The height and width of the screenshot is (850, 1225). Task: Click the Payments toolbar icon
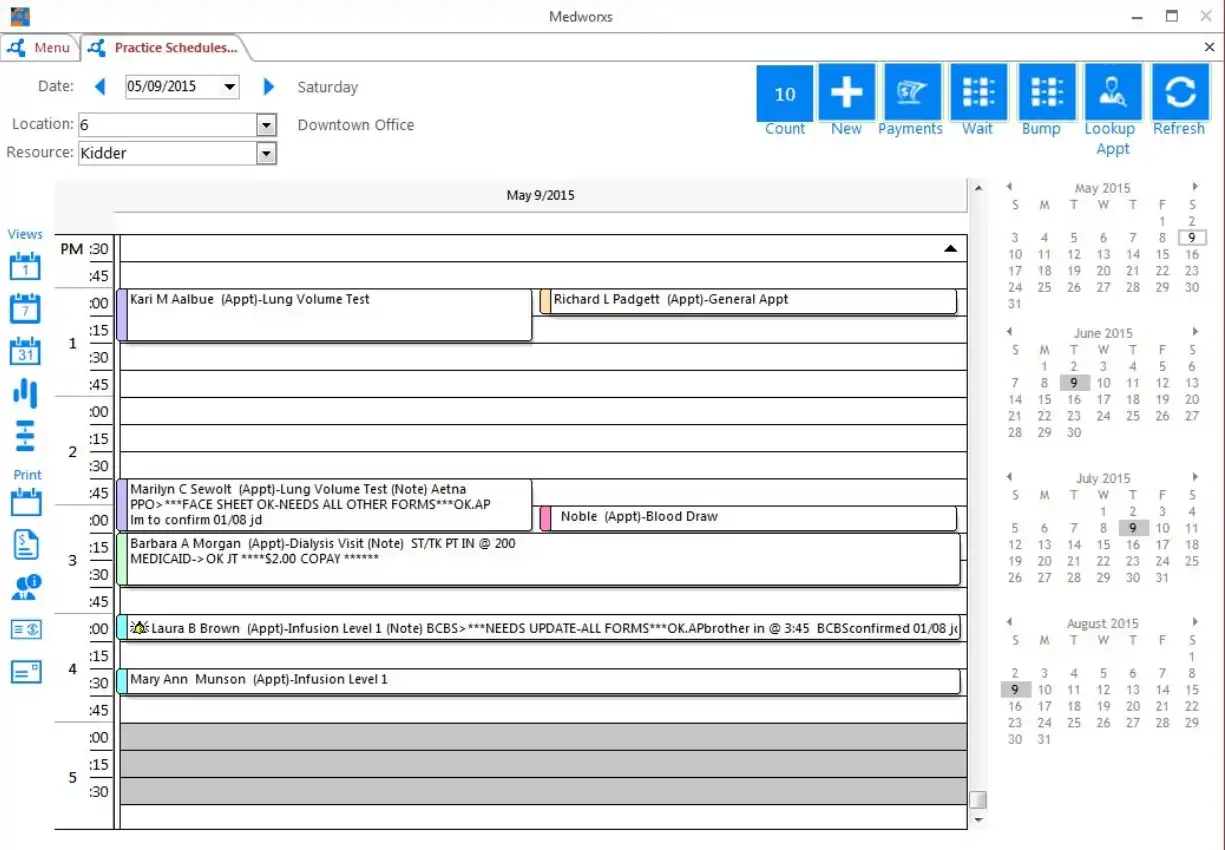coord(910,92)
